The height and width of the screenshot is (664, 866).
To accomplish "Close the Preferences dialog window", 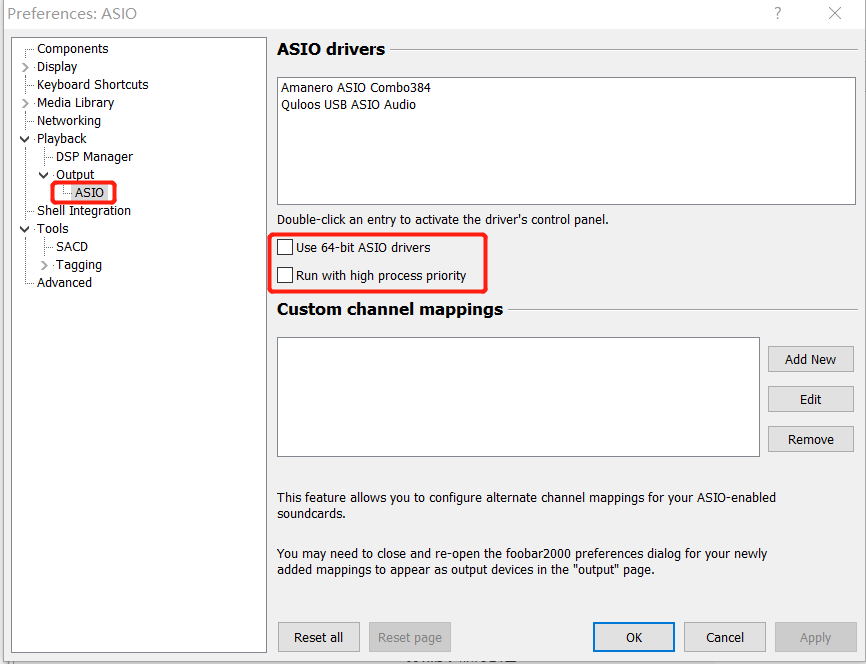I will 835,13.
